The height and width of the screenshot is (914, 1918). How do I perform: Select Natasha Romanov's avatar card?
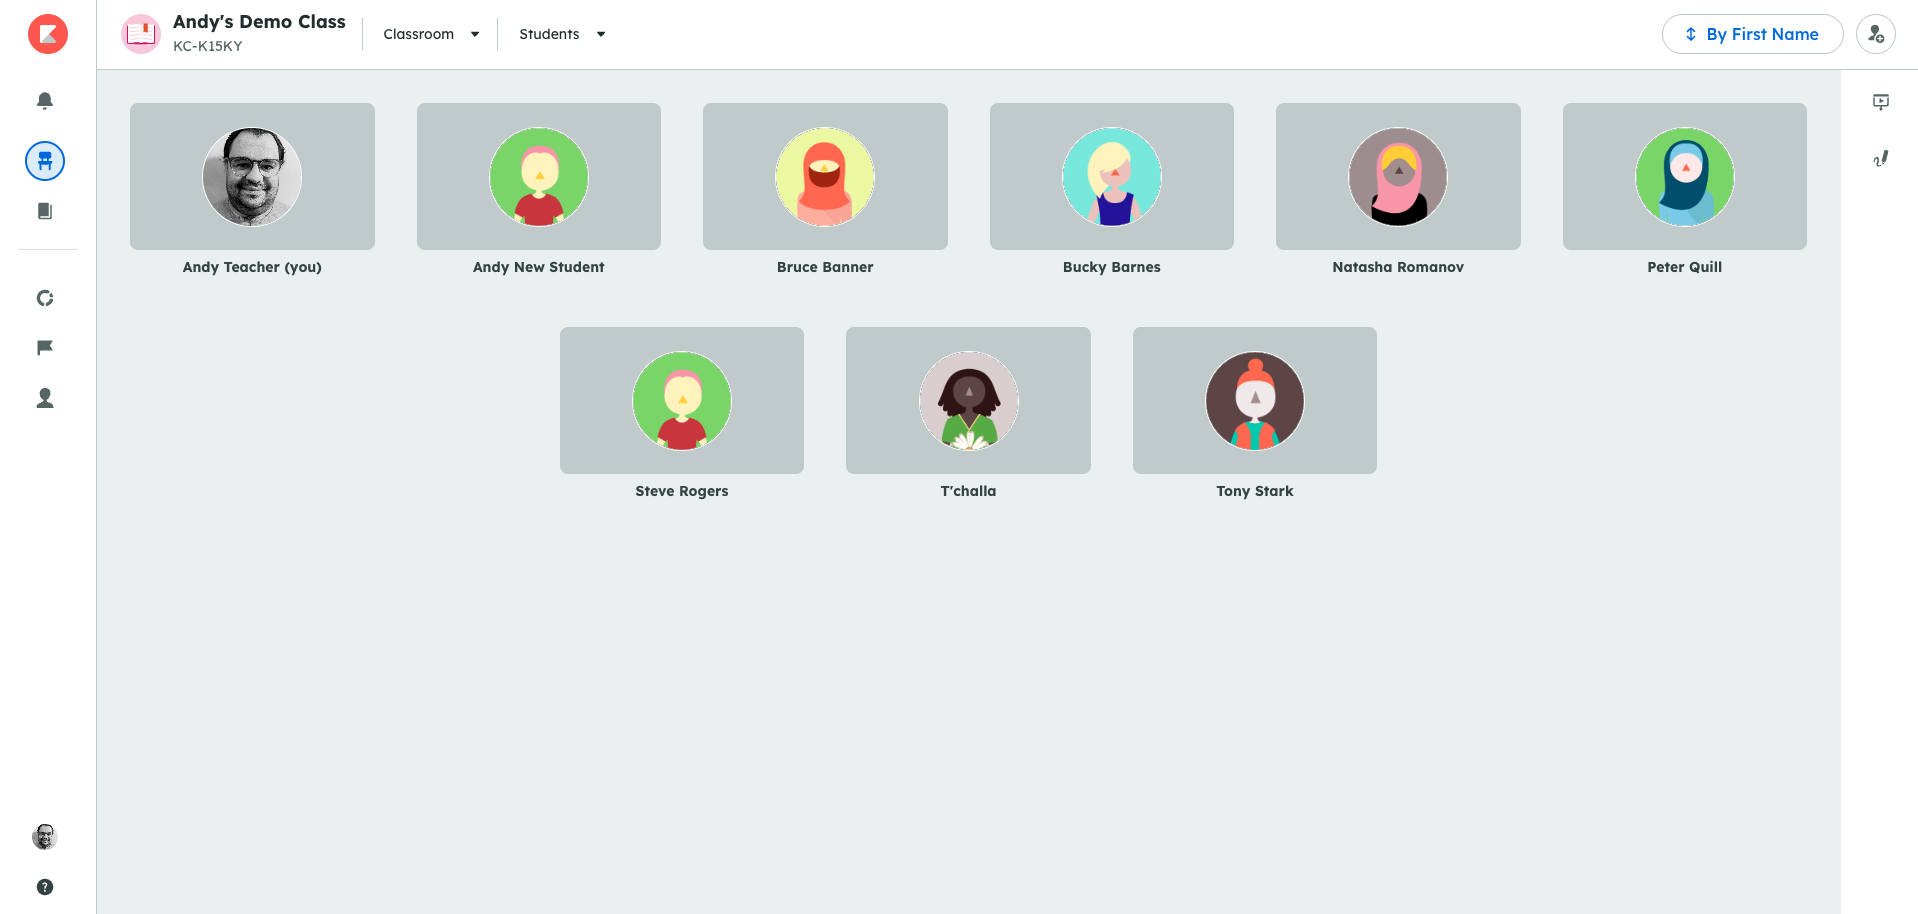coord(1398,176)
